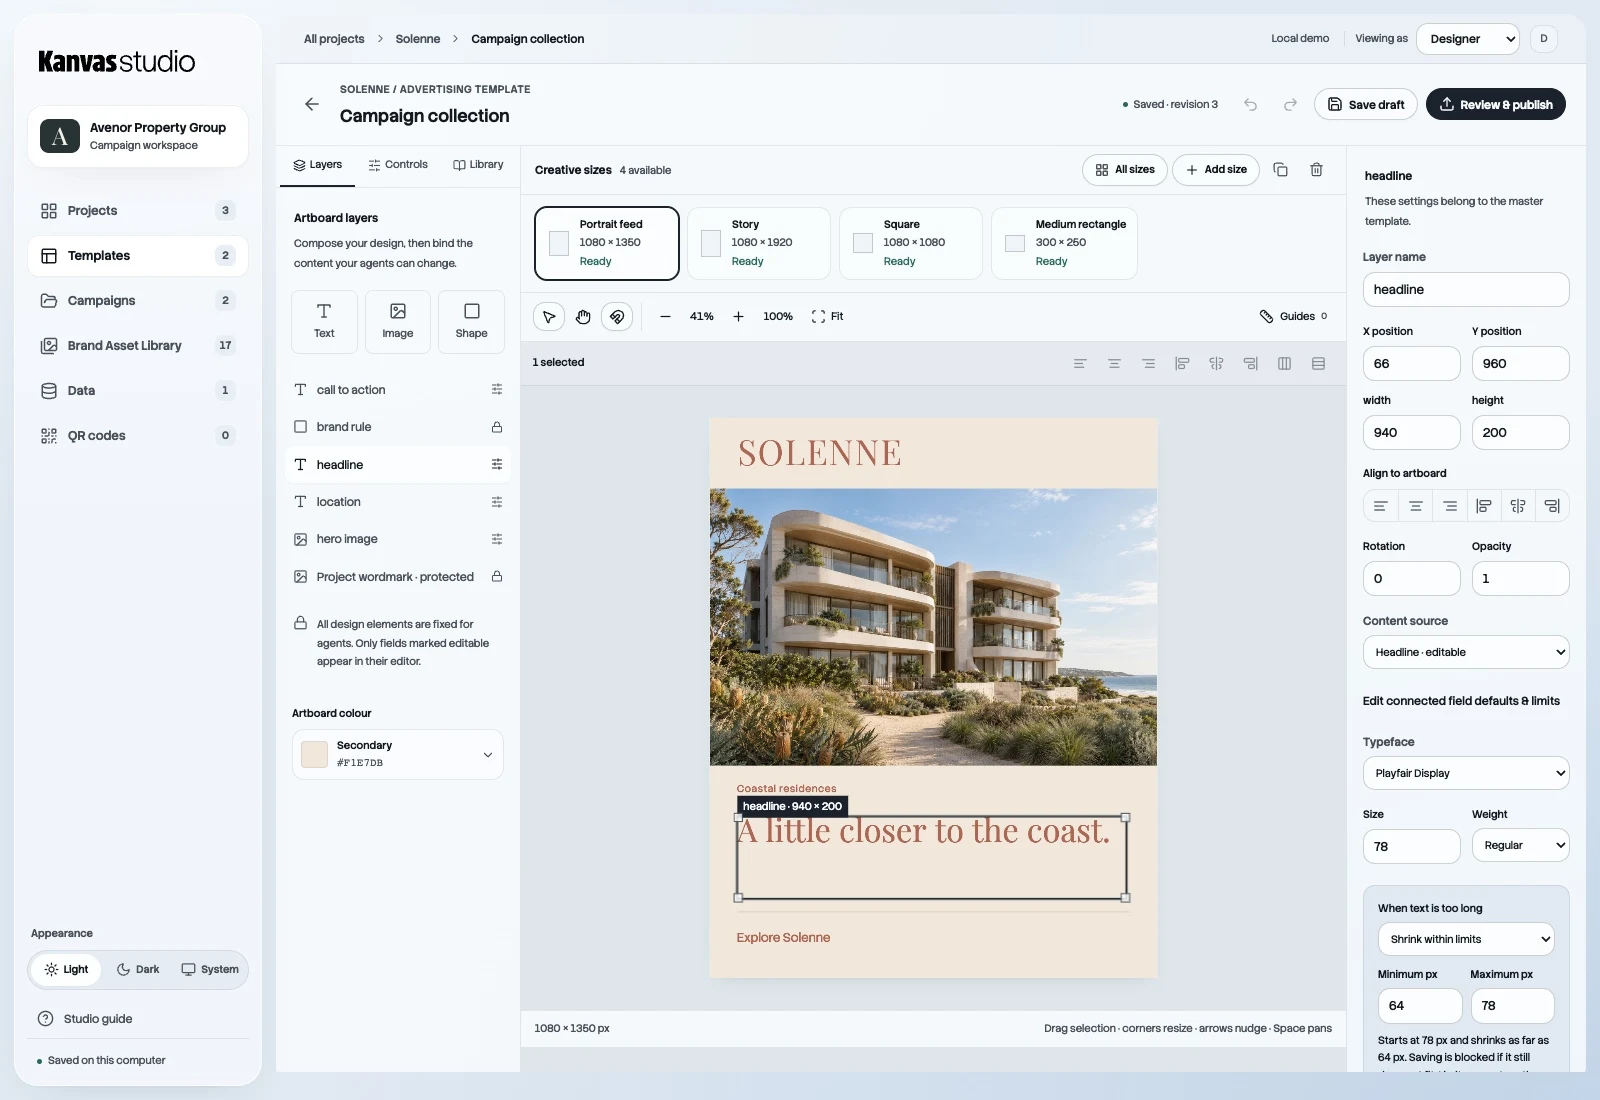Columns distribute icon in the 1 selected bar
The height and width of the screenshot is (1100, 1600).
tap(1284, 363)
